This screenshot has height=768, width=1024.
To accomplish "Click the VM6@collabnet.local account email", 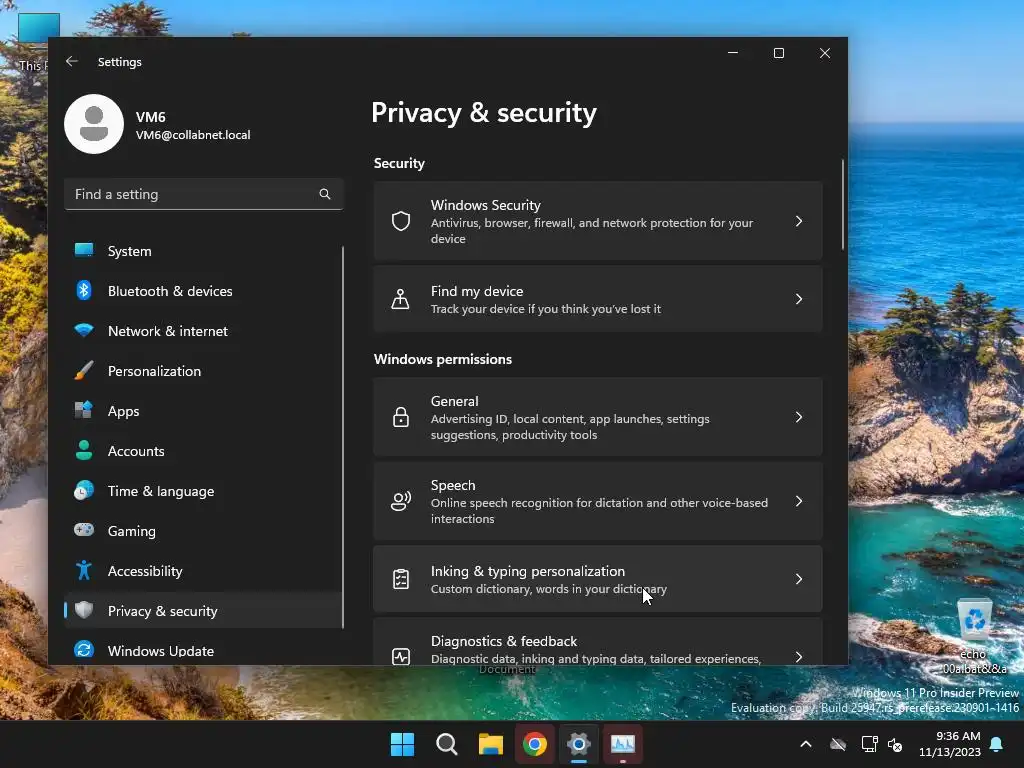I will click(193, 135).
